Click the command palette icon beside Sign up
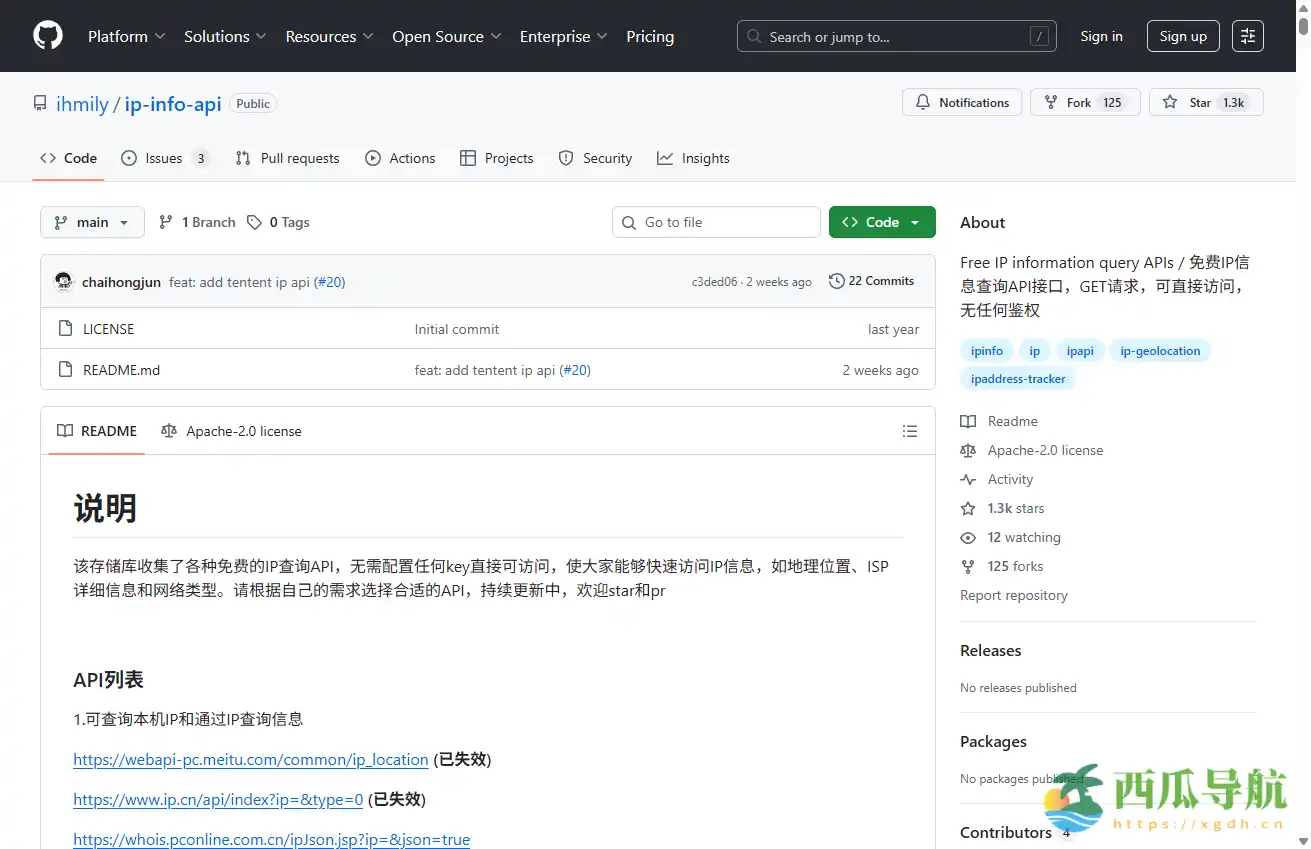Screen dimensions: 1311x849 click(1247, 36)
